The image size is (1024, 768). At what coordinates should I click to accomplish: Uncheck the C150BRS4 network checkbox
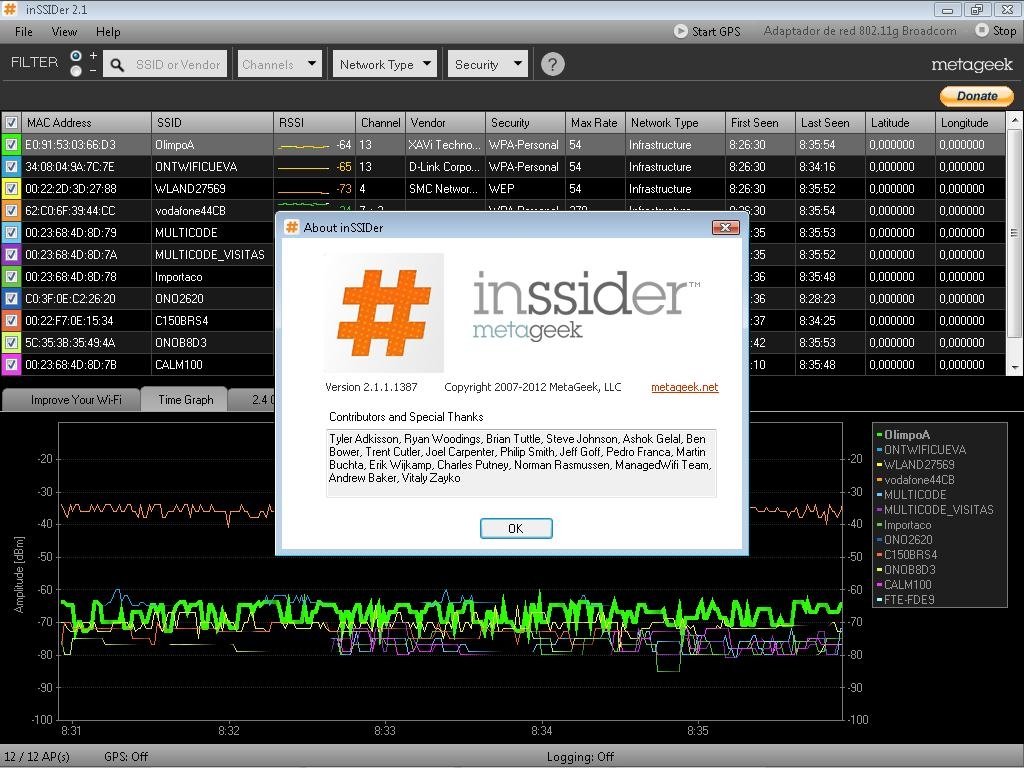11,321
